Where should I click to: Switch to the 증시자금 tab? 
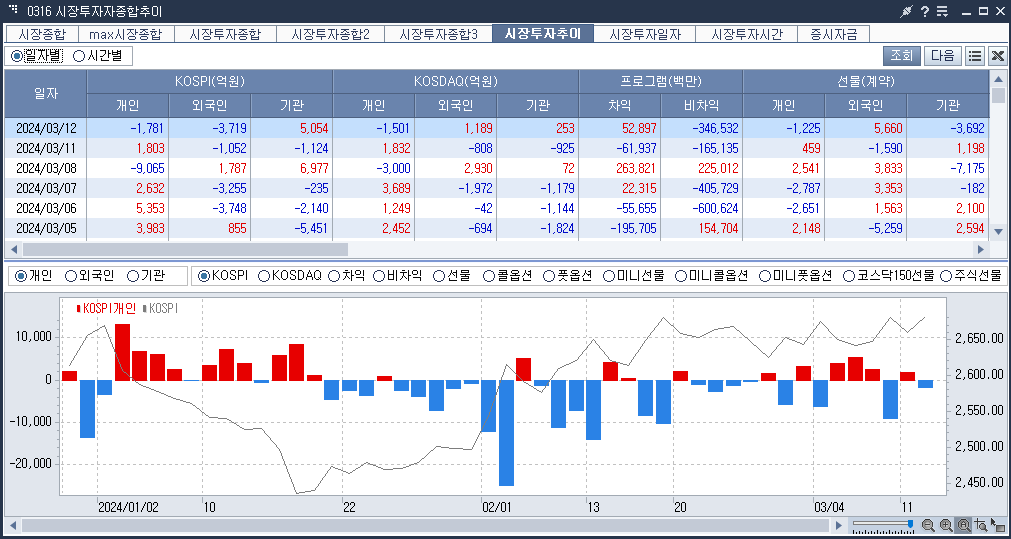833,34
